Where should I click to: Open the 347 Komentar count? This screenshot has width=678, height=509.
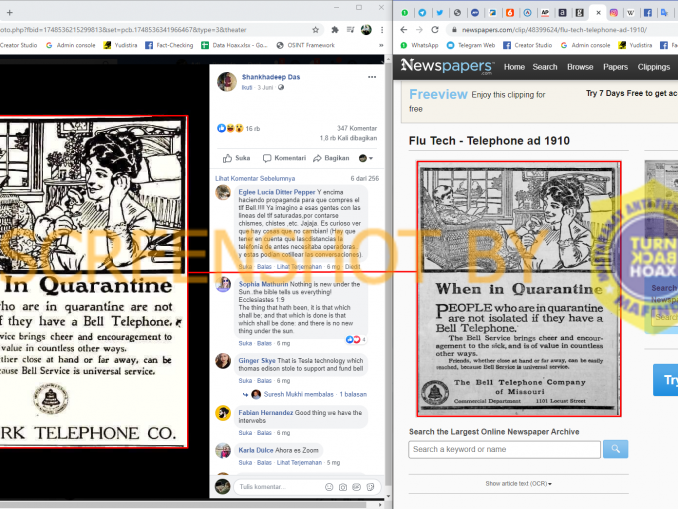click(357, 128)
